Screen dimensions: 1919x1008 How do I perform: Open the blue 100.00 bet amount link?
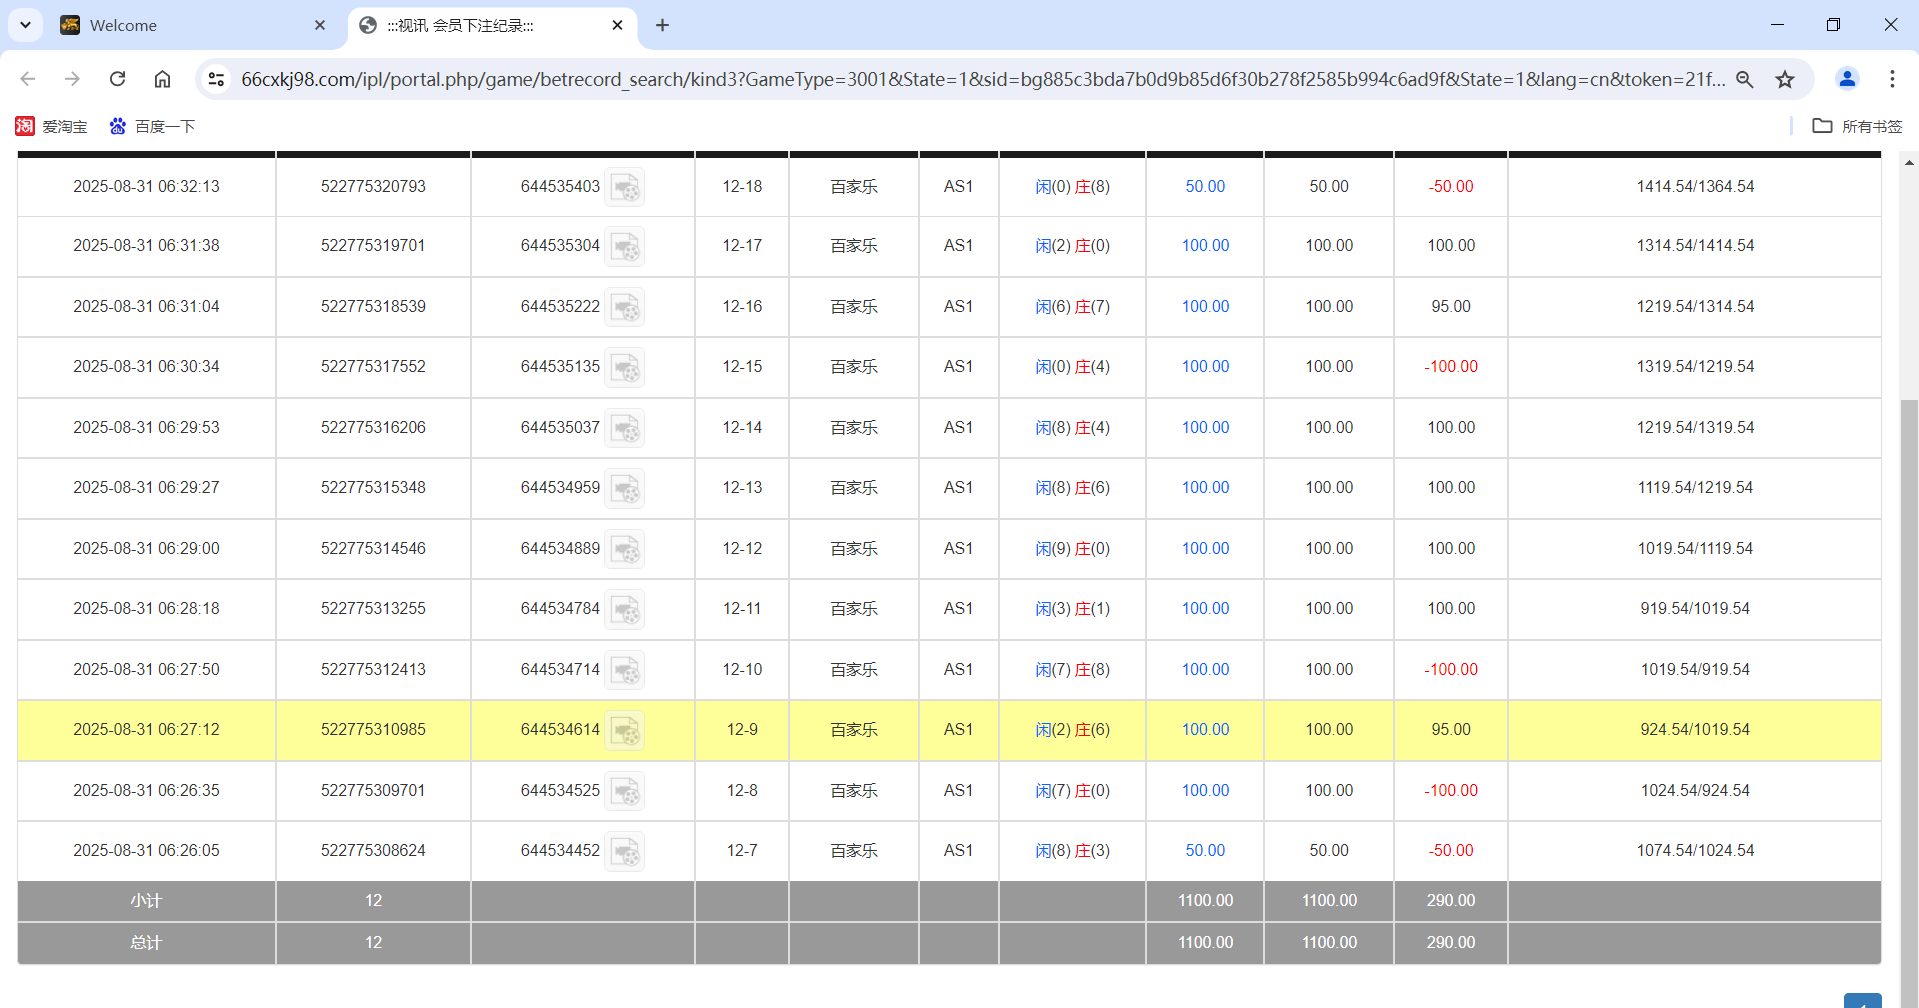coord(1204,245)
